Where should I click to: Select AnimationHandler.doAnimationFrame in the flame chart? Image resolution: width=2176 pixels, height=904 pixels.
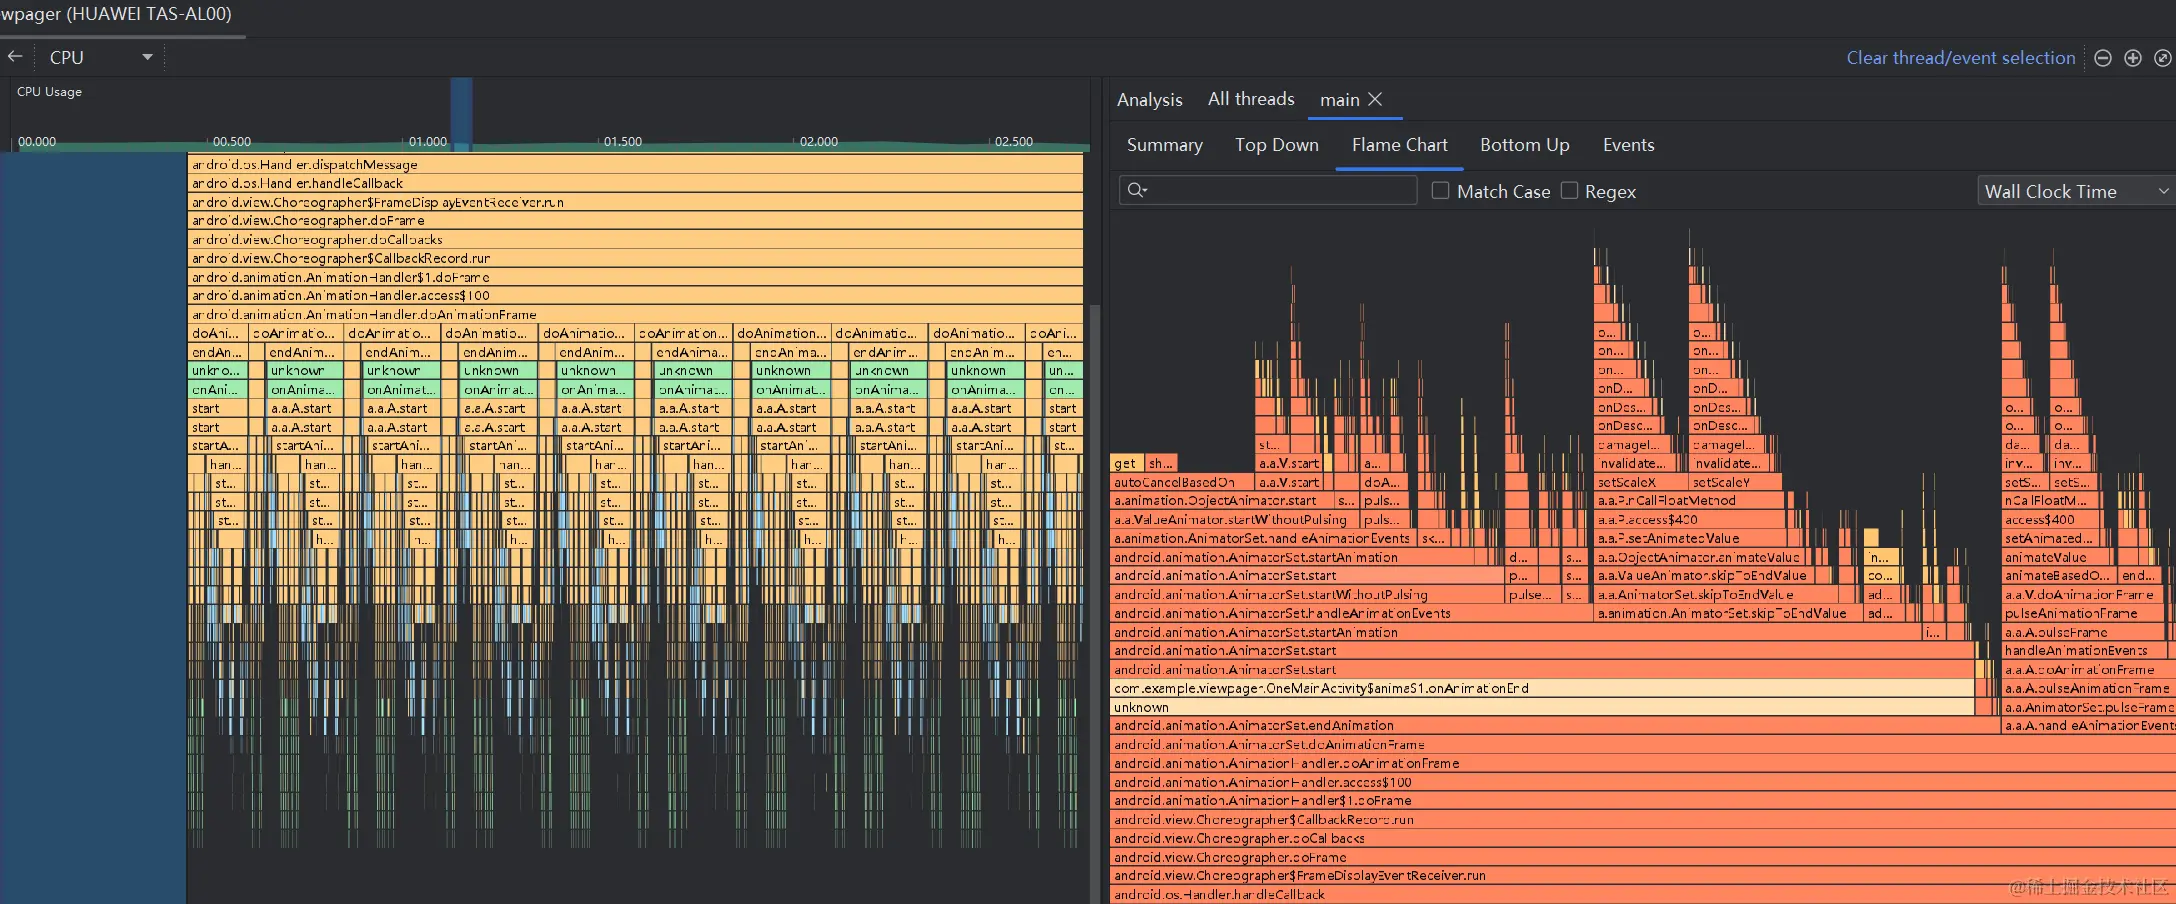click(1643, 763)
